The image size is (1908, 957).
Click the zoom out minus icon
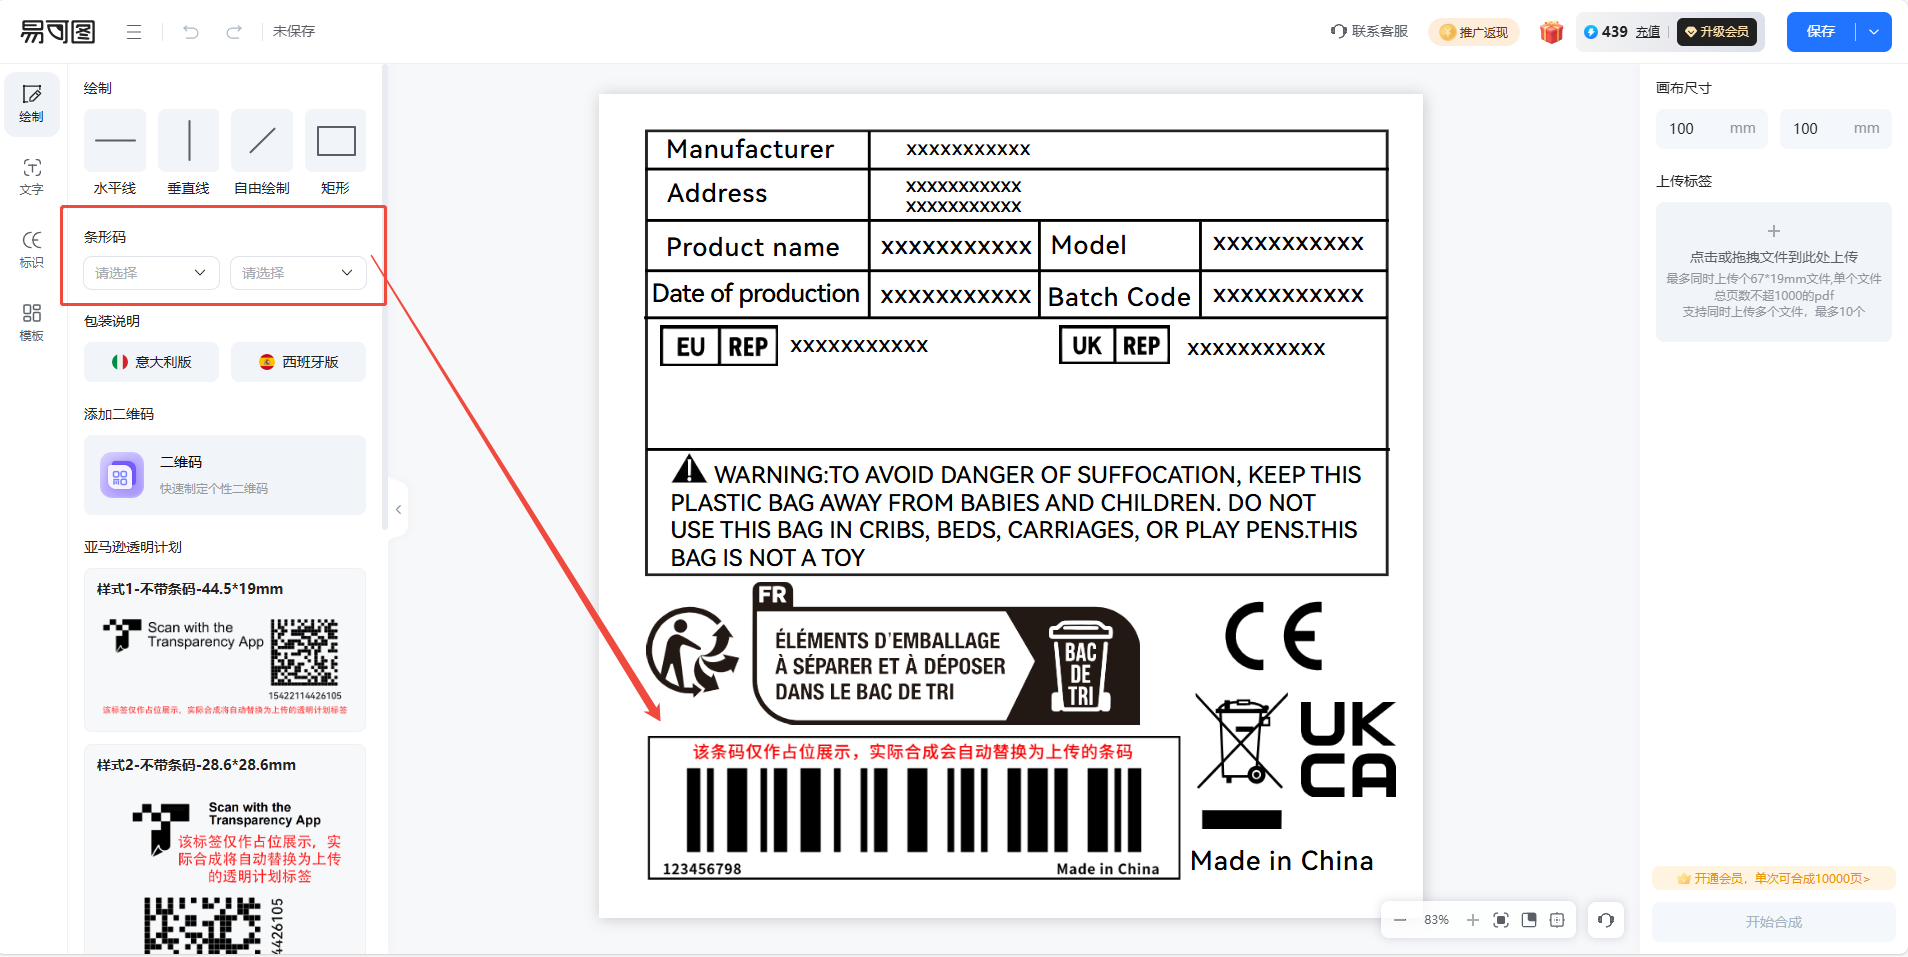pyautogui.click(x=1400, y=920)
